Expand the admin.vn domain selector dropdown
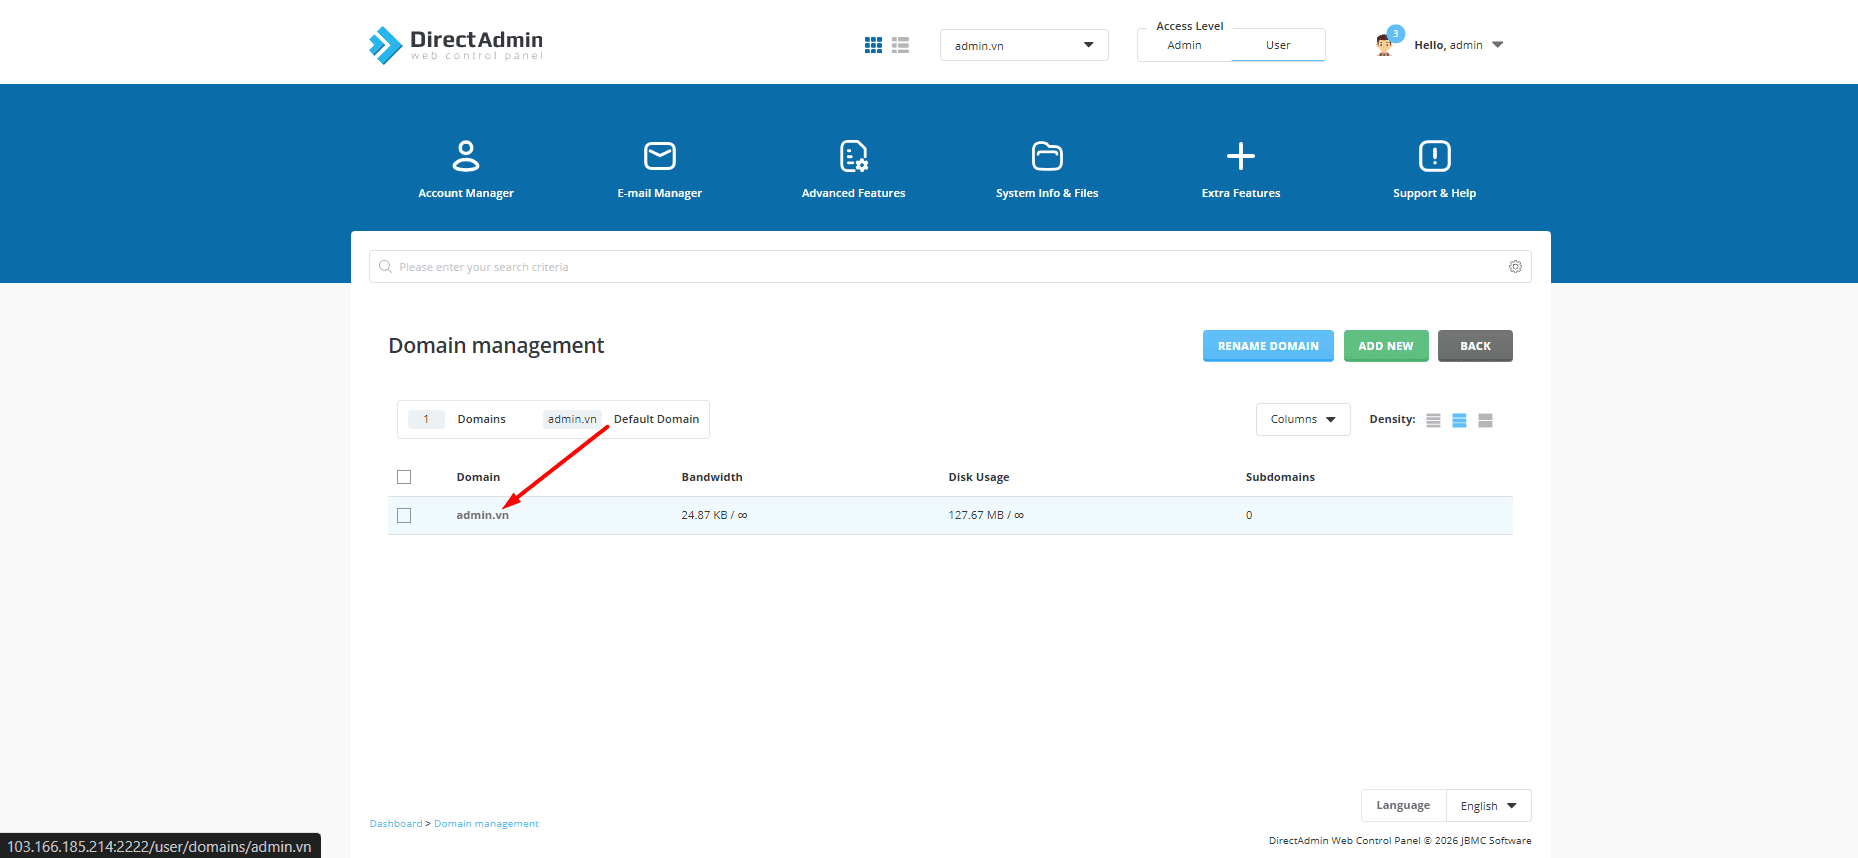Image resolution: width=1858 pixels, height=858 pixels. [x=1023, y=45]
